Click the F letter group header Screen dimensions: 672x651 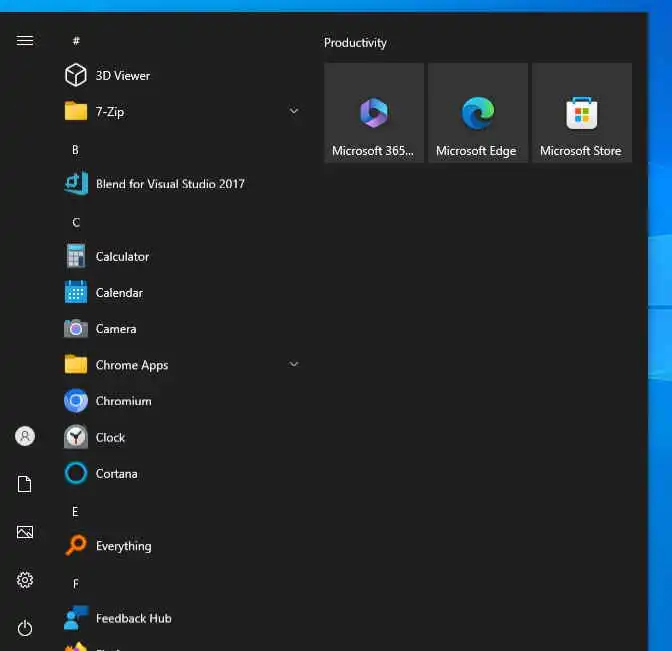75,584
